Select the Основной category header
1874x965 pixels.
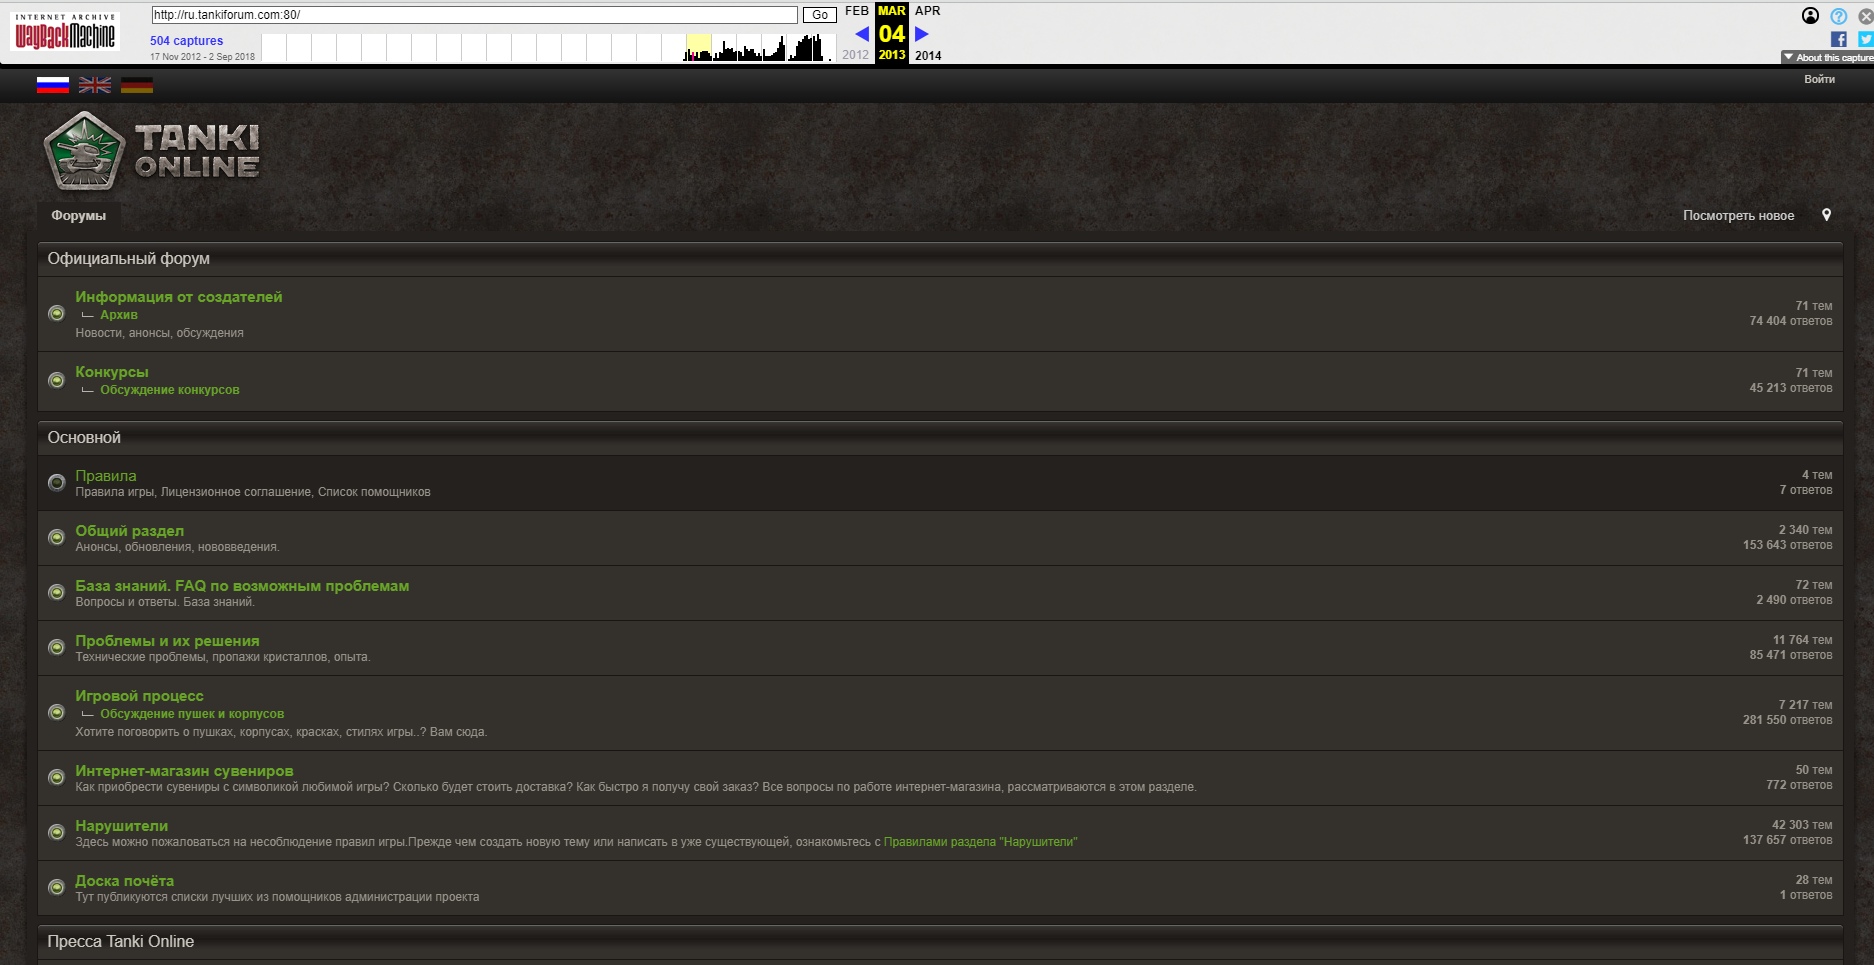[940, 438]
